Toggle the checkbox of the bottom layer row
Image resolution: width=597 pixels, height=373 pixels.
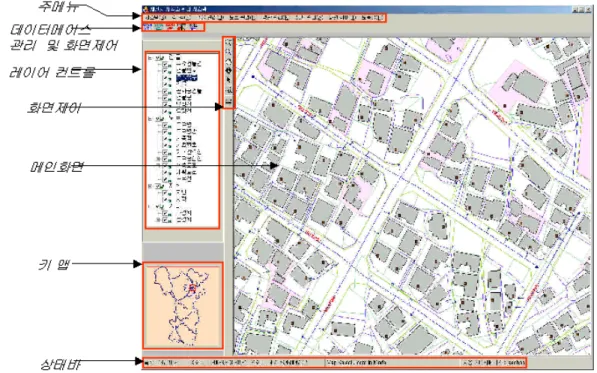pos(166,219)
